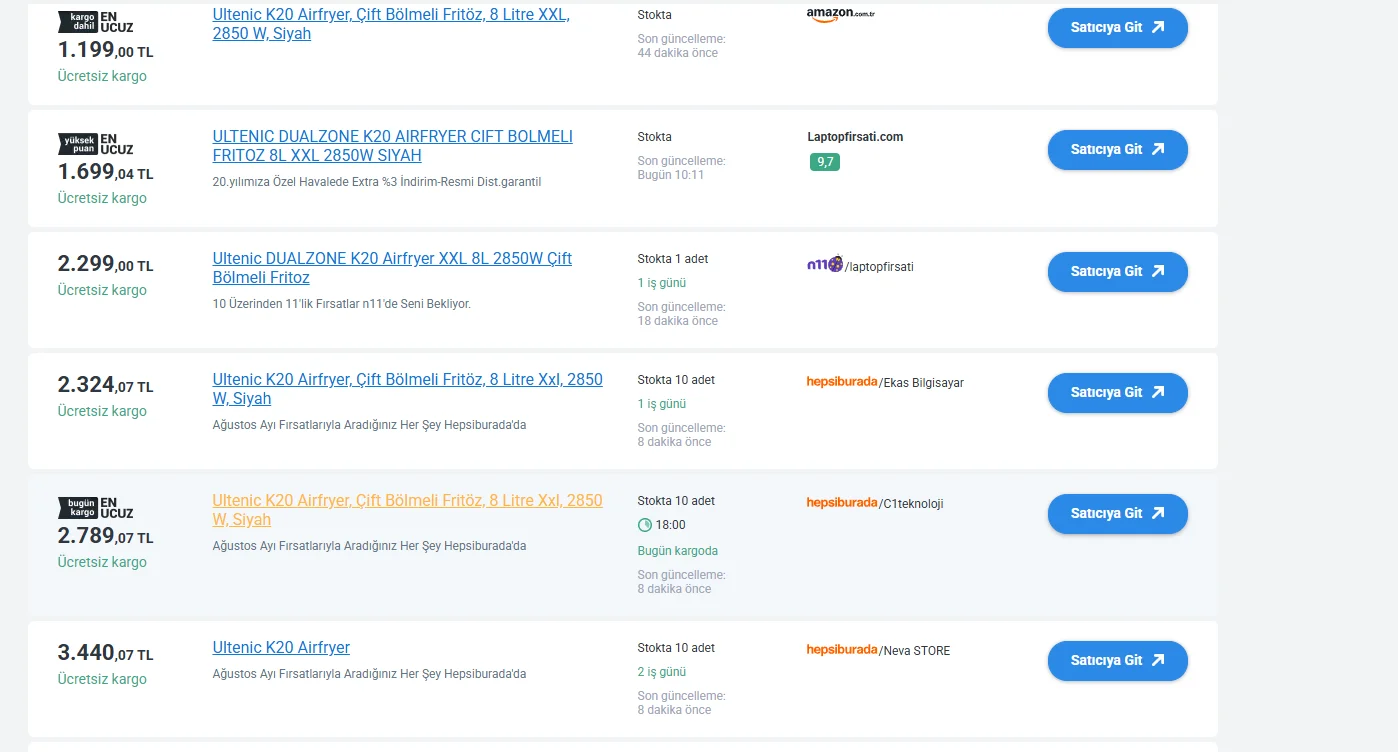This screenshot has width=1398, height=752.
Task: Click the '/Ekas Bilgisayar' seller name
Action: (921, 382)
